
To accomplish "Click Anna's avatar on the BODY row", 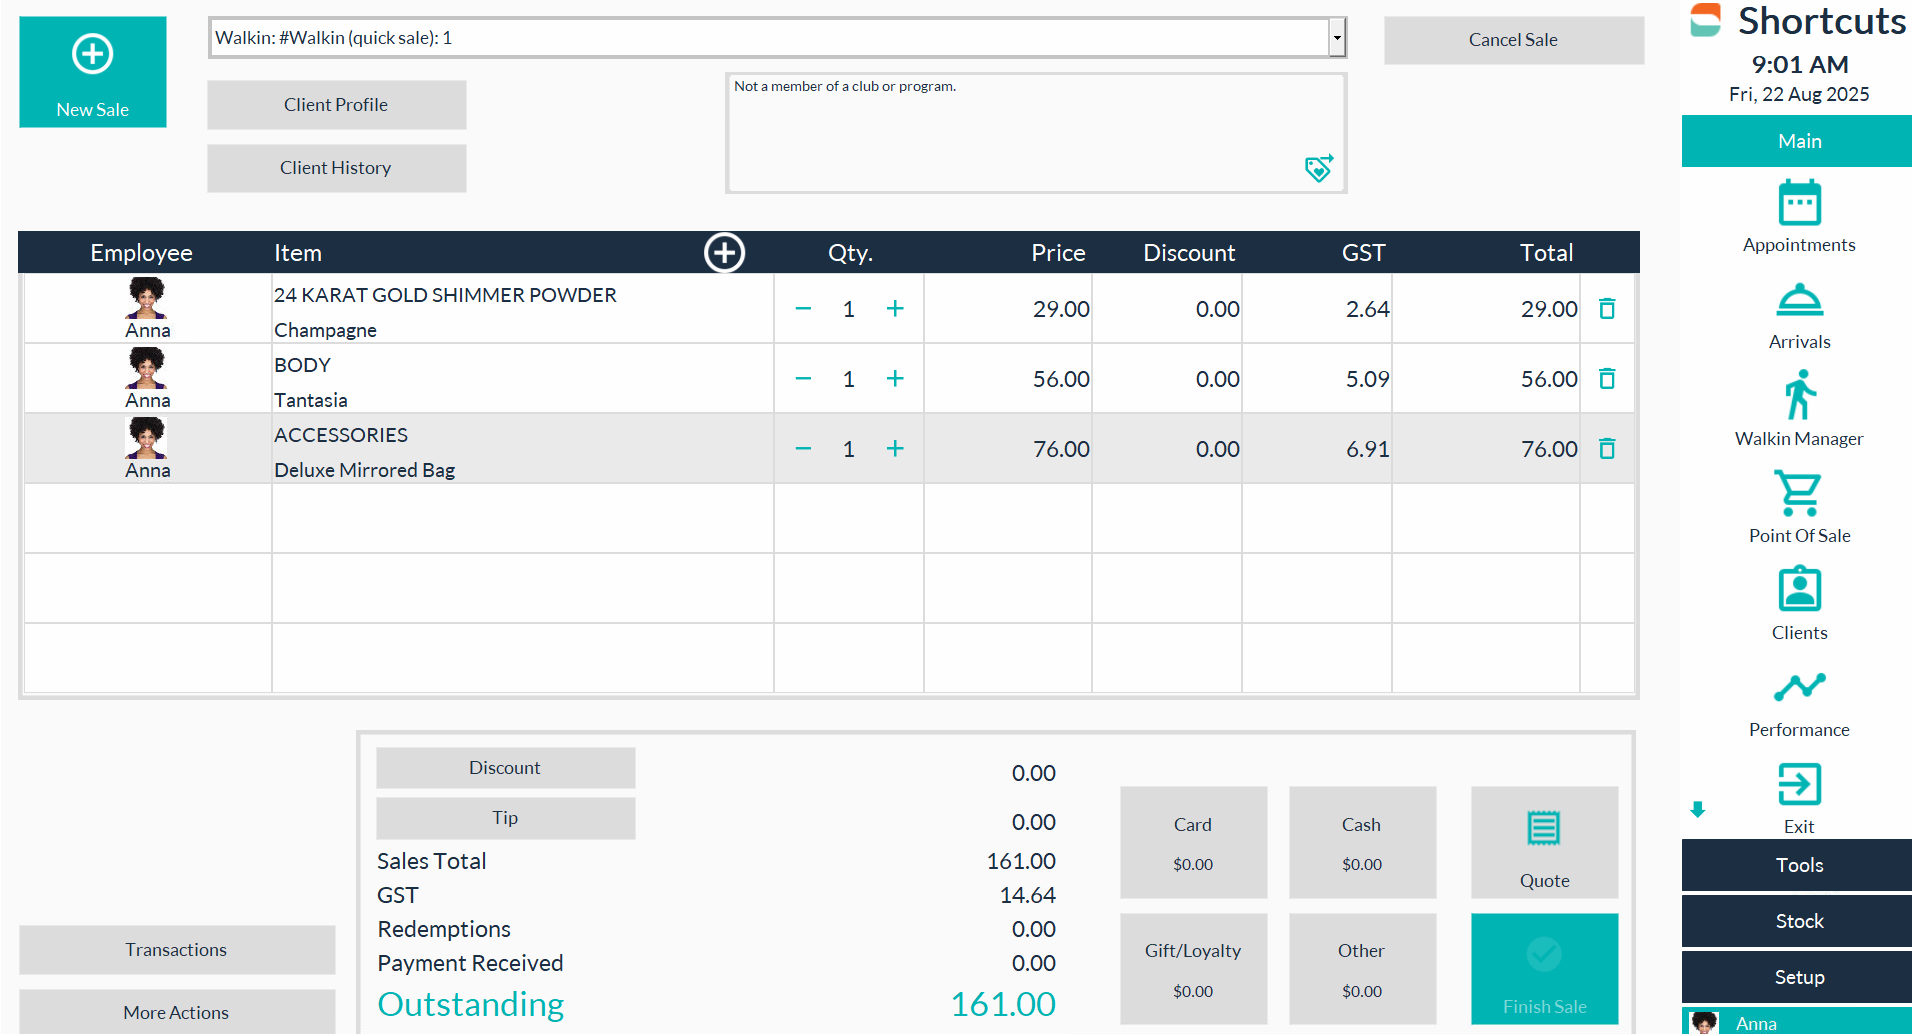I will click(147, 368).
